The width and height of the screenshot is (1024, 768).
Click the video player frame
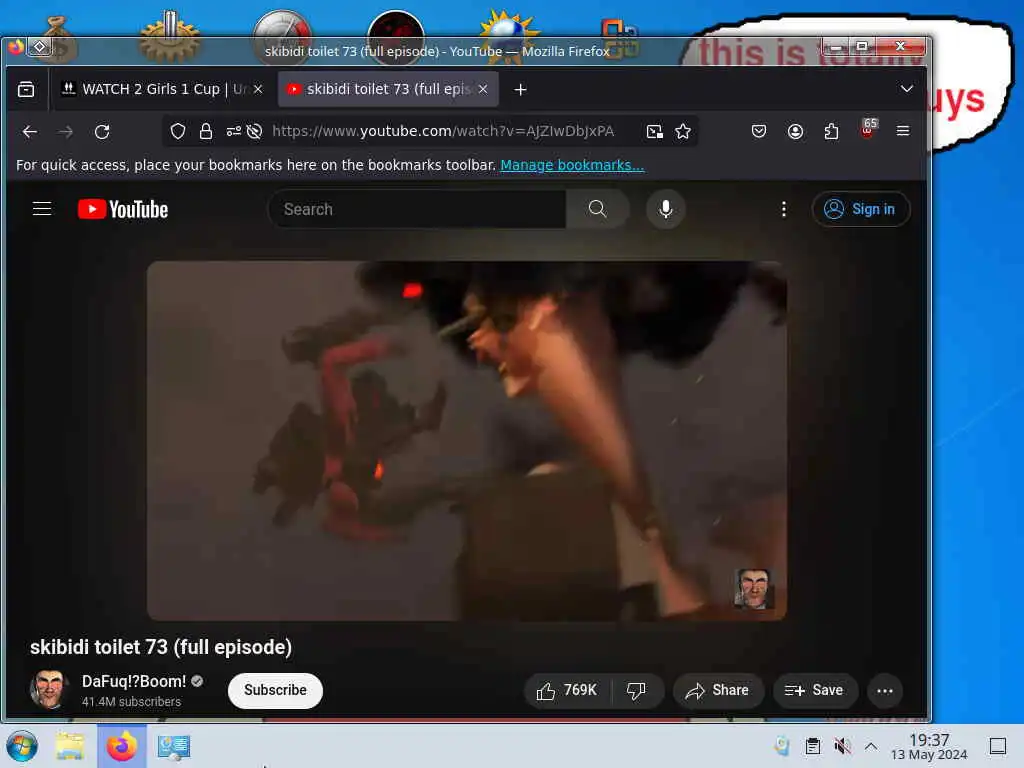click(x=466, y=441)
